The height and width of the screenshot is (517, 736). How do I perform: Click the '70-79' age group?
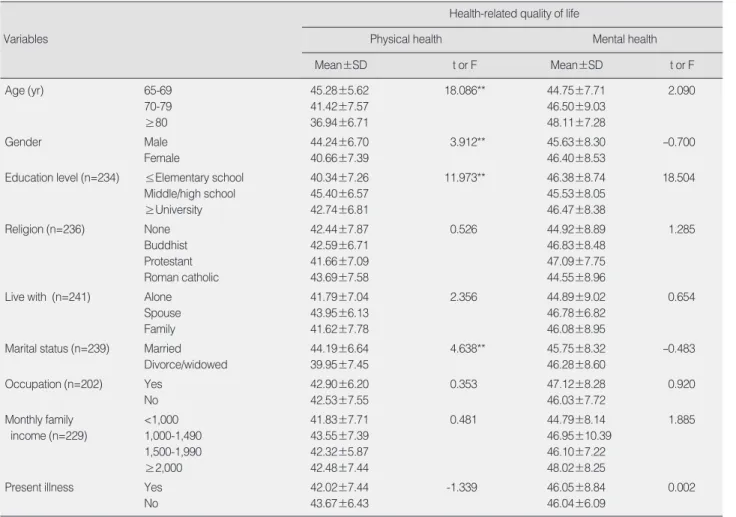(158, 106)
